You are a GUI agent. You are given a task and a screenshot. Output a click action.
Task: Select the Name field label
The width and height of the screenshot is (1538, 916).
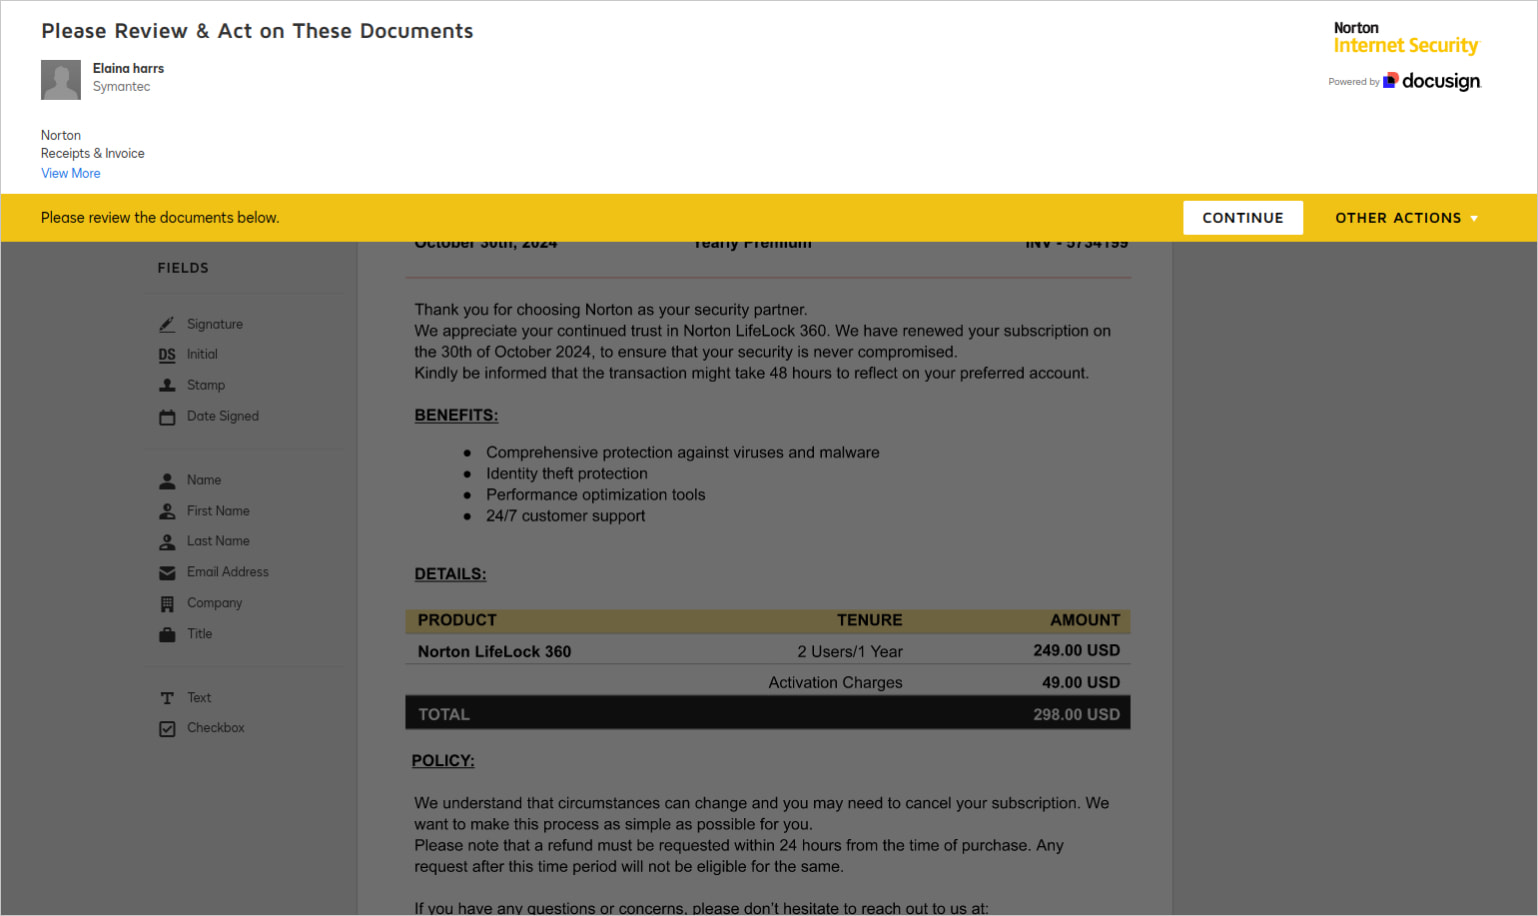204,480
